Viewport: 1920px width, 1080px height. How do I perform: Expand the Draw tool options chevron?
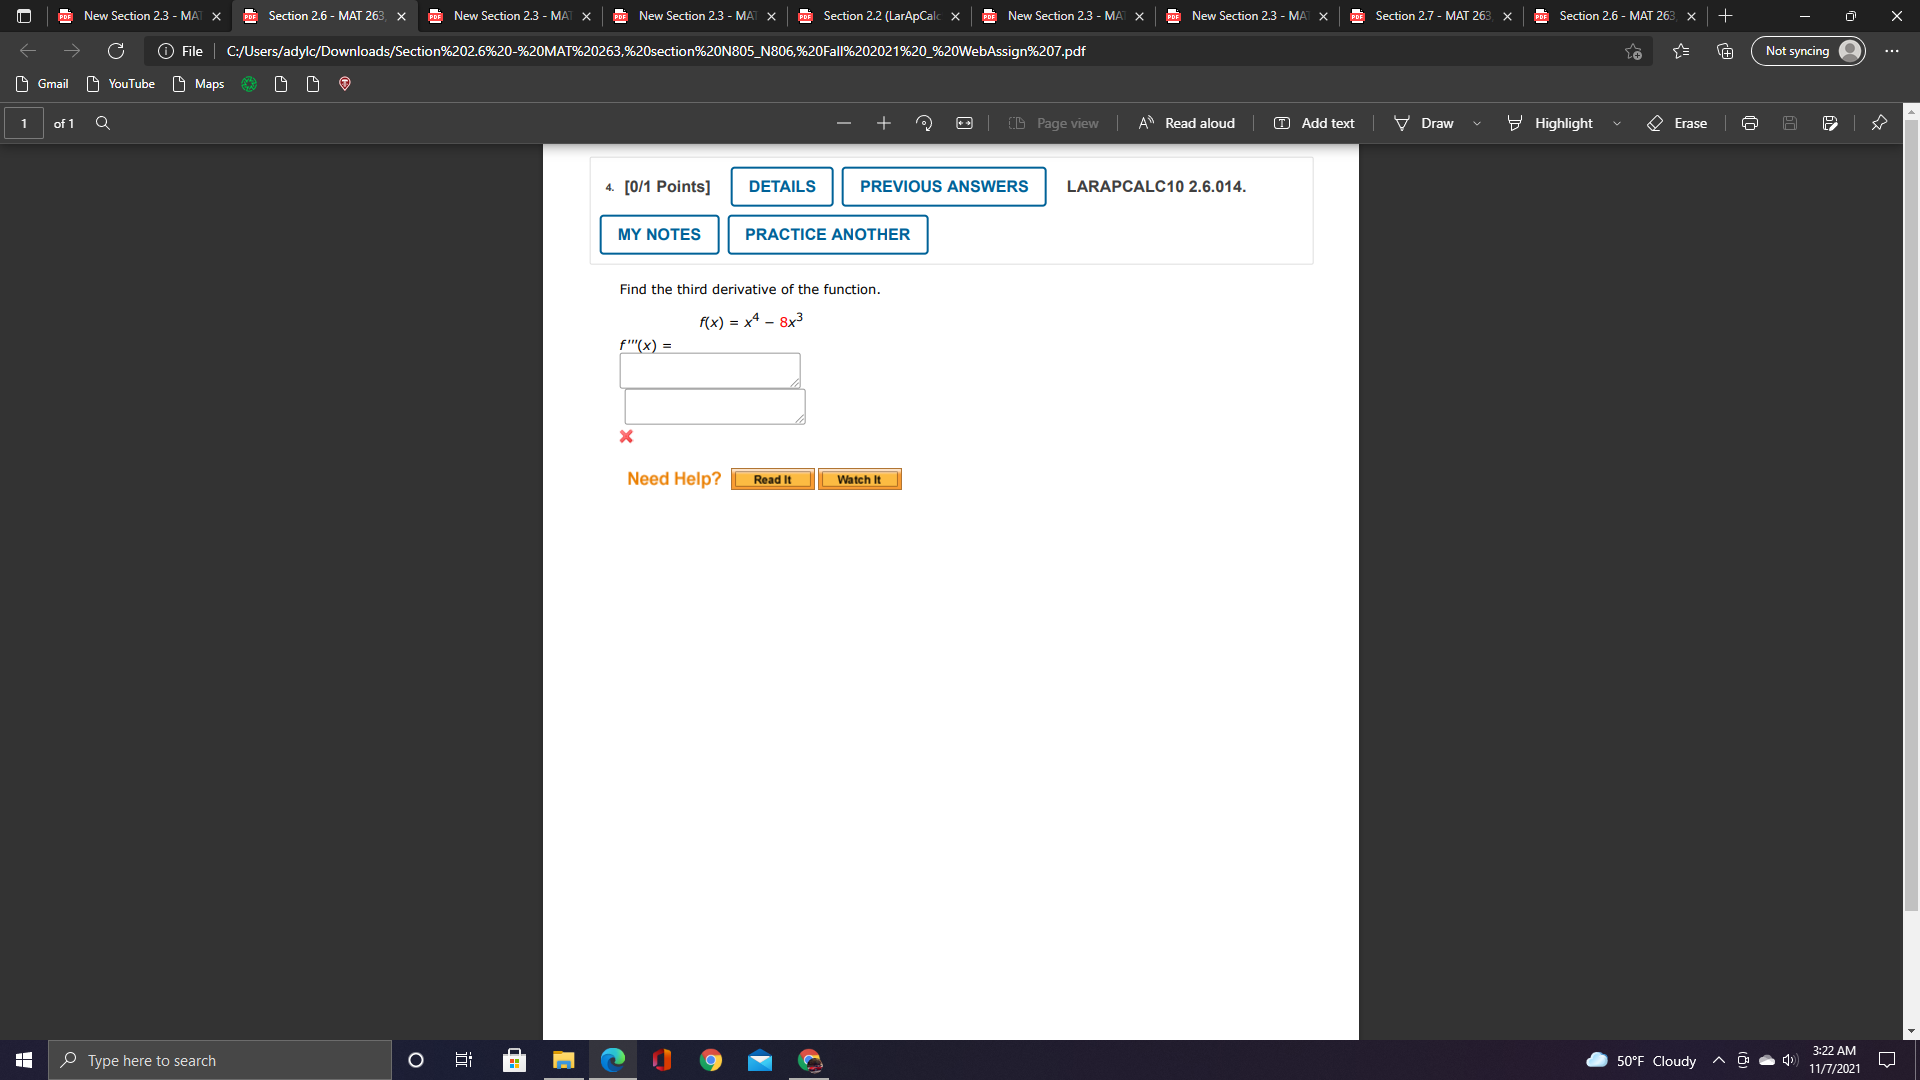[x=1477, y=123]
